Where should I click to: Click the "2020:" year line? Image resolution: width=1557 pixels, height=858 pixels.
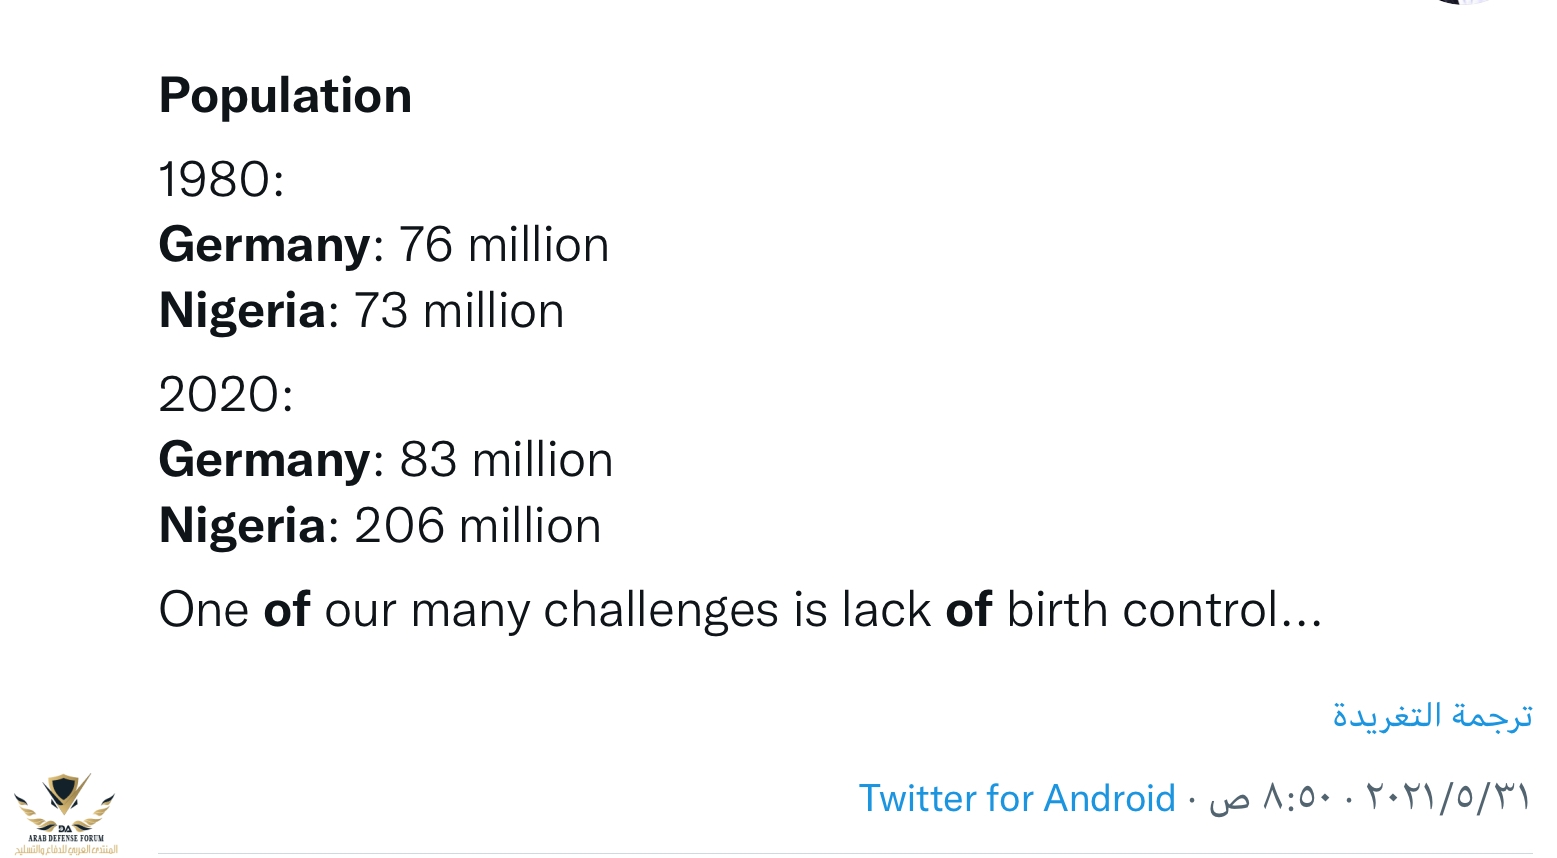(x=226, y=394)
